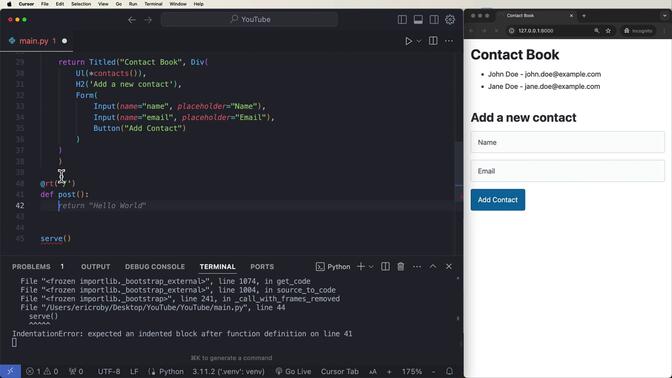The width and height of the screenshot is (672, 378).
Task: Place cursor on serve() line 45
Action: click(x=56, y=238)
